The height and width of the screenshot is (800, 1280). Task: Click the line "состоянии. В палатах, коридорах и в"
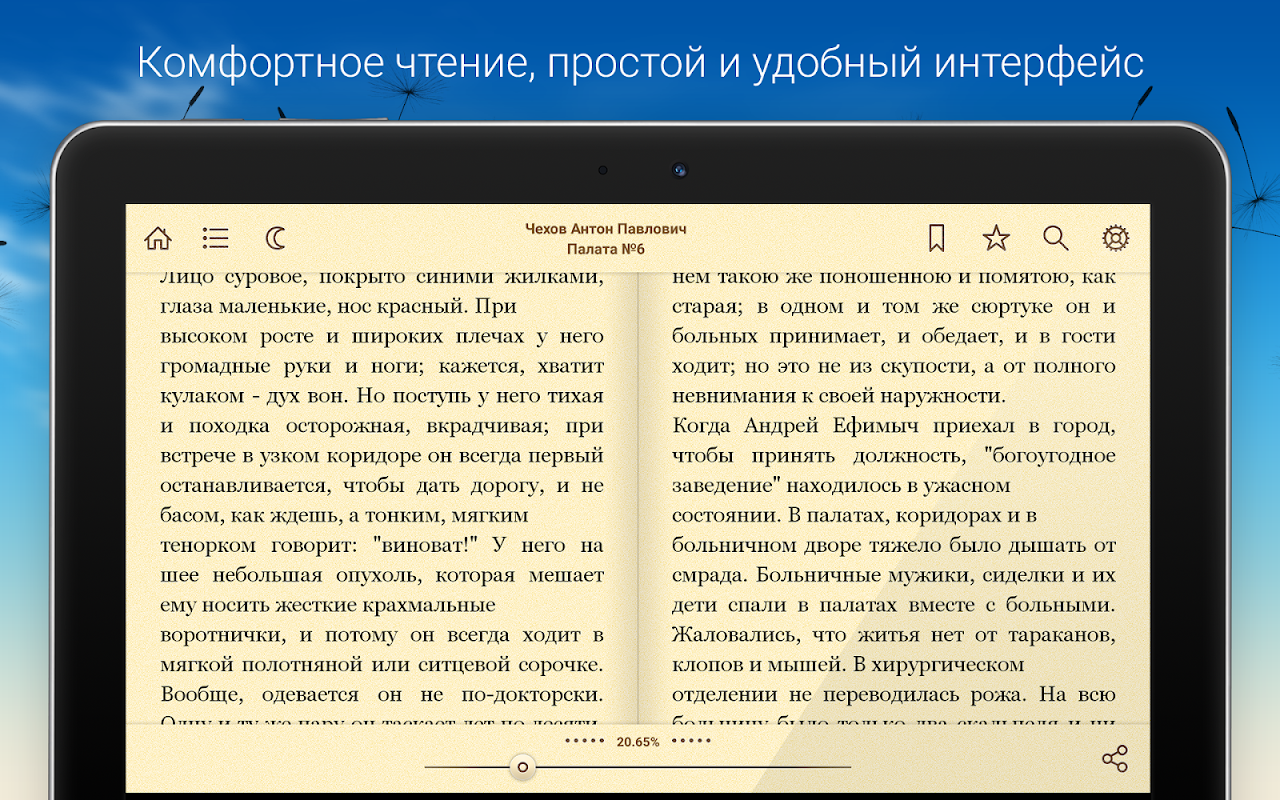(854, 516)
